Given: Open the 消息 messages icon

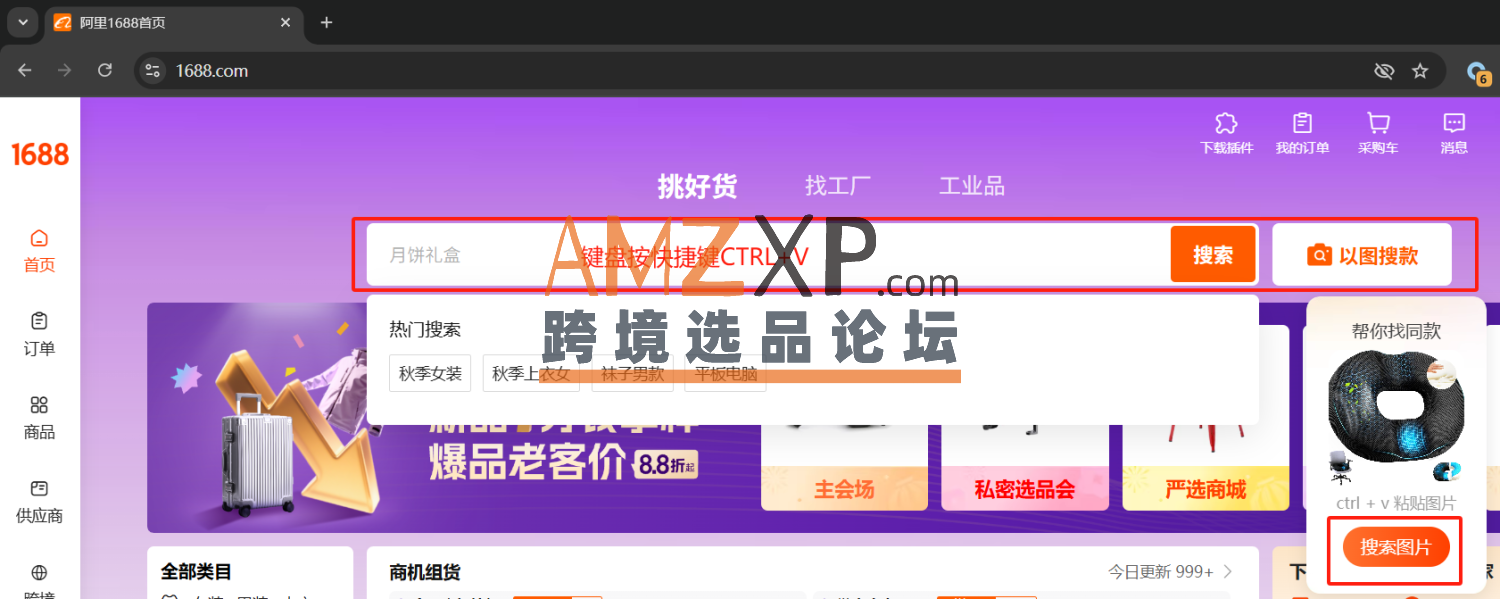Looking at the screenshot, I should click(x=1454, y=124).
